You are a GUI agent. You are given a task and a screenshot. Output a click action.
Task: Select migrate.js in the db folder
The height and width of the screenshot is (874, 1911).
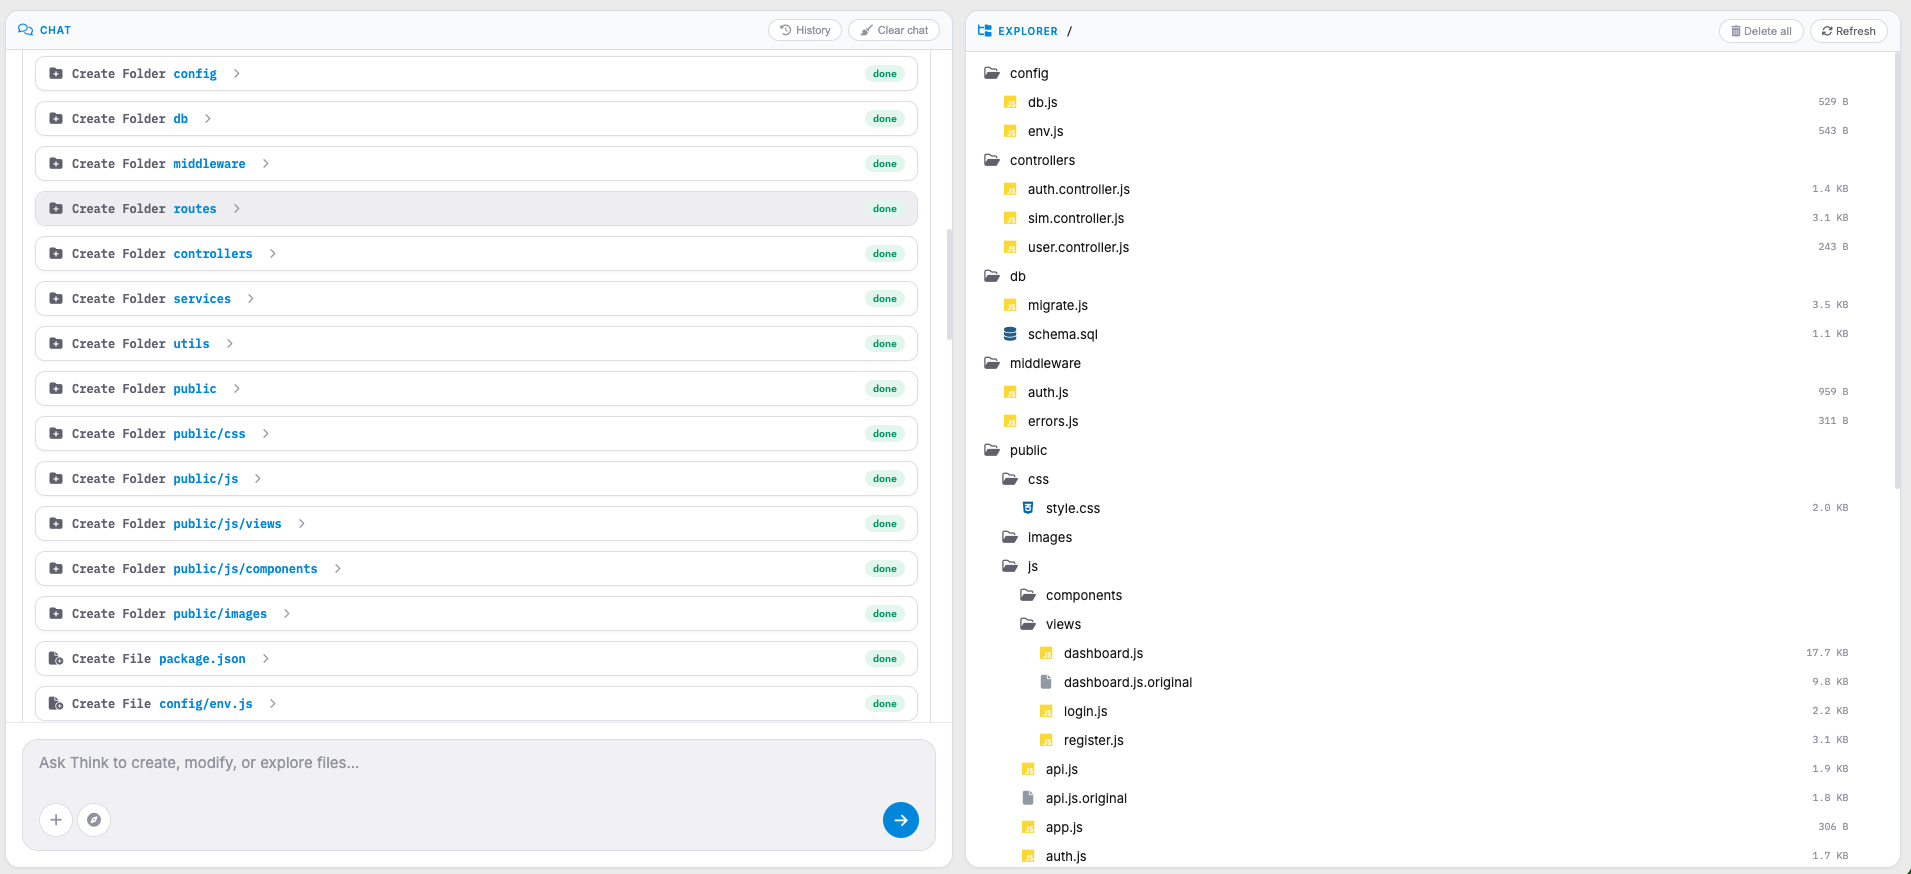tap(1057, 305)
